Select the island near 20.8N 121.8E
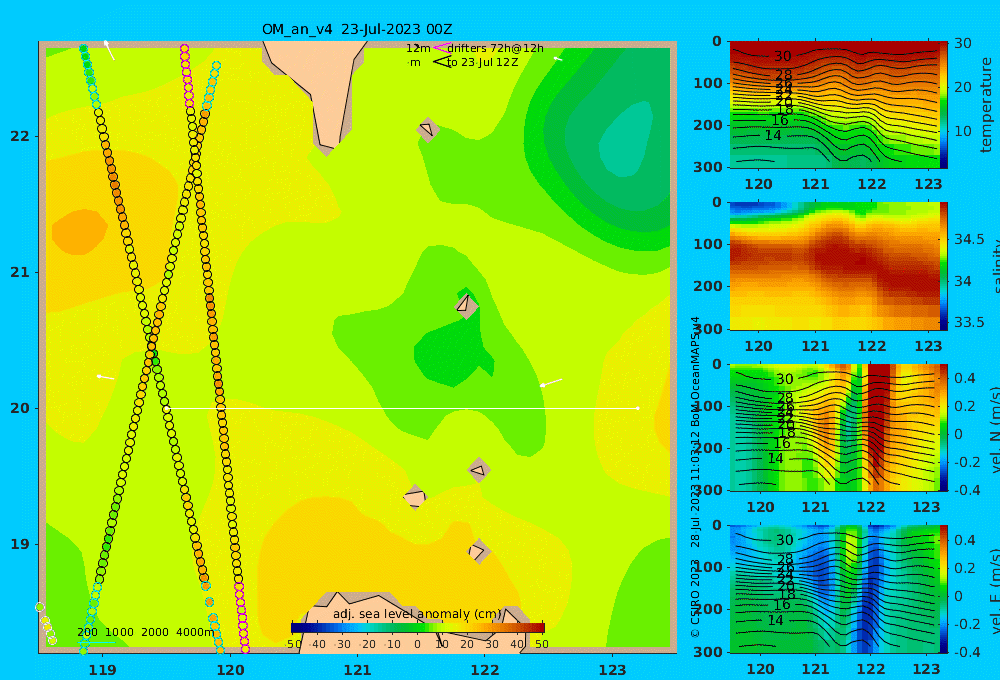This screenshot has height=680, width=1000. (466, 304)
